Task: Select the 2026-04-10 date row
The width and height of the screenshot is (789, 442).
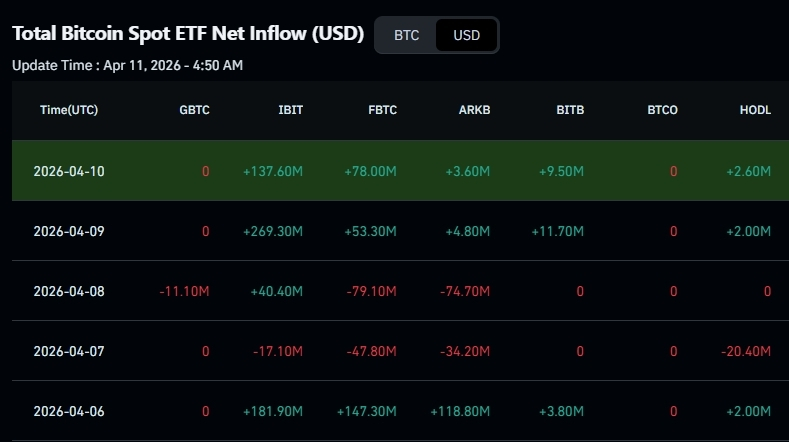Action: click(69, 171)
